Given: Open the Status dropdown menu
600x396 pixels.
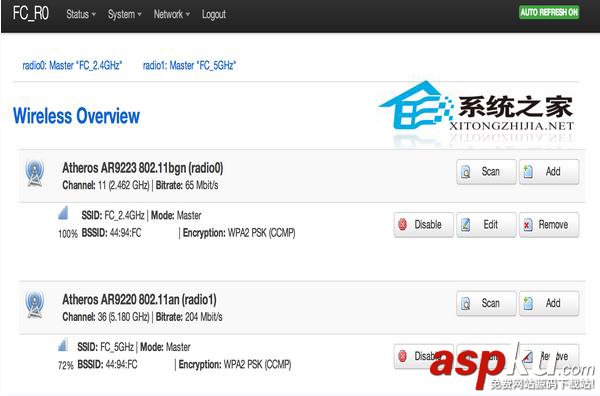Looking at the screenshot, I should click(80, 15).
